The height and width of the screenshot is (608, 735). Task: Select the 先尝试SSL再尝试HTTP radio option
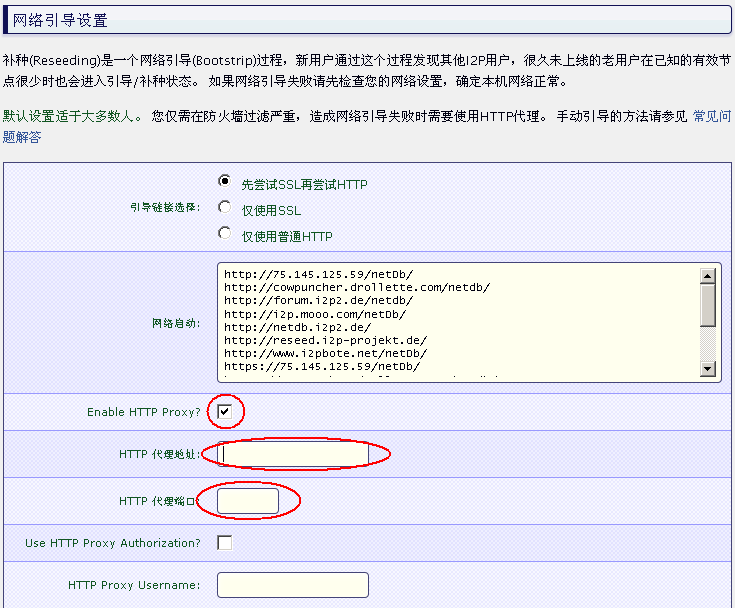pos(225,181)
